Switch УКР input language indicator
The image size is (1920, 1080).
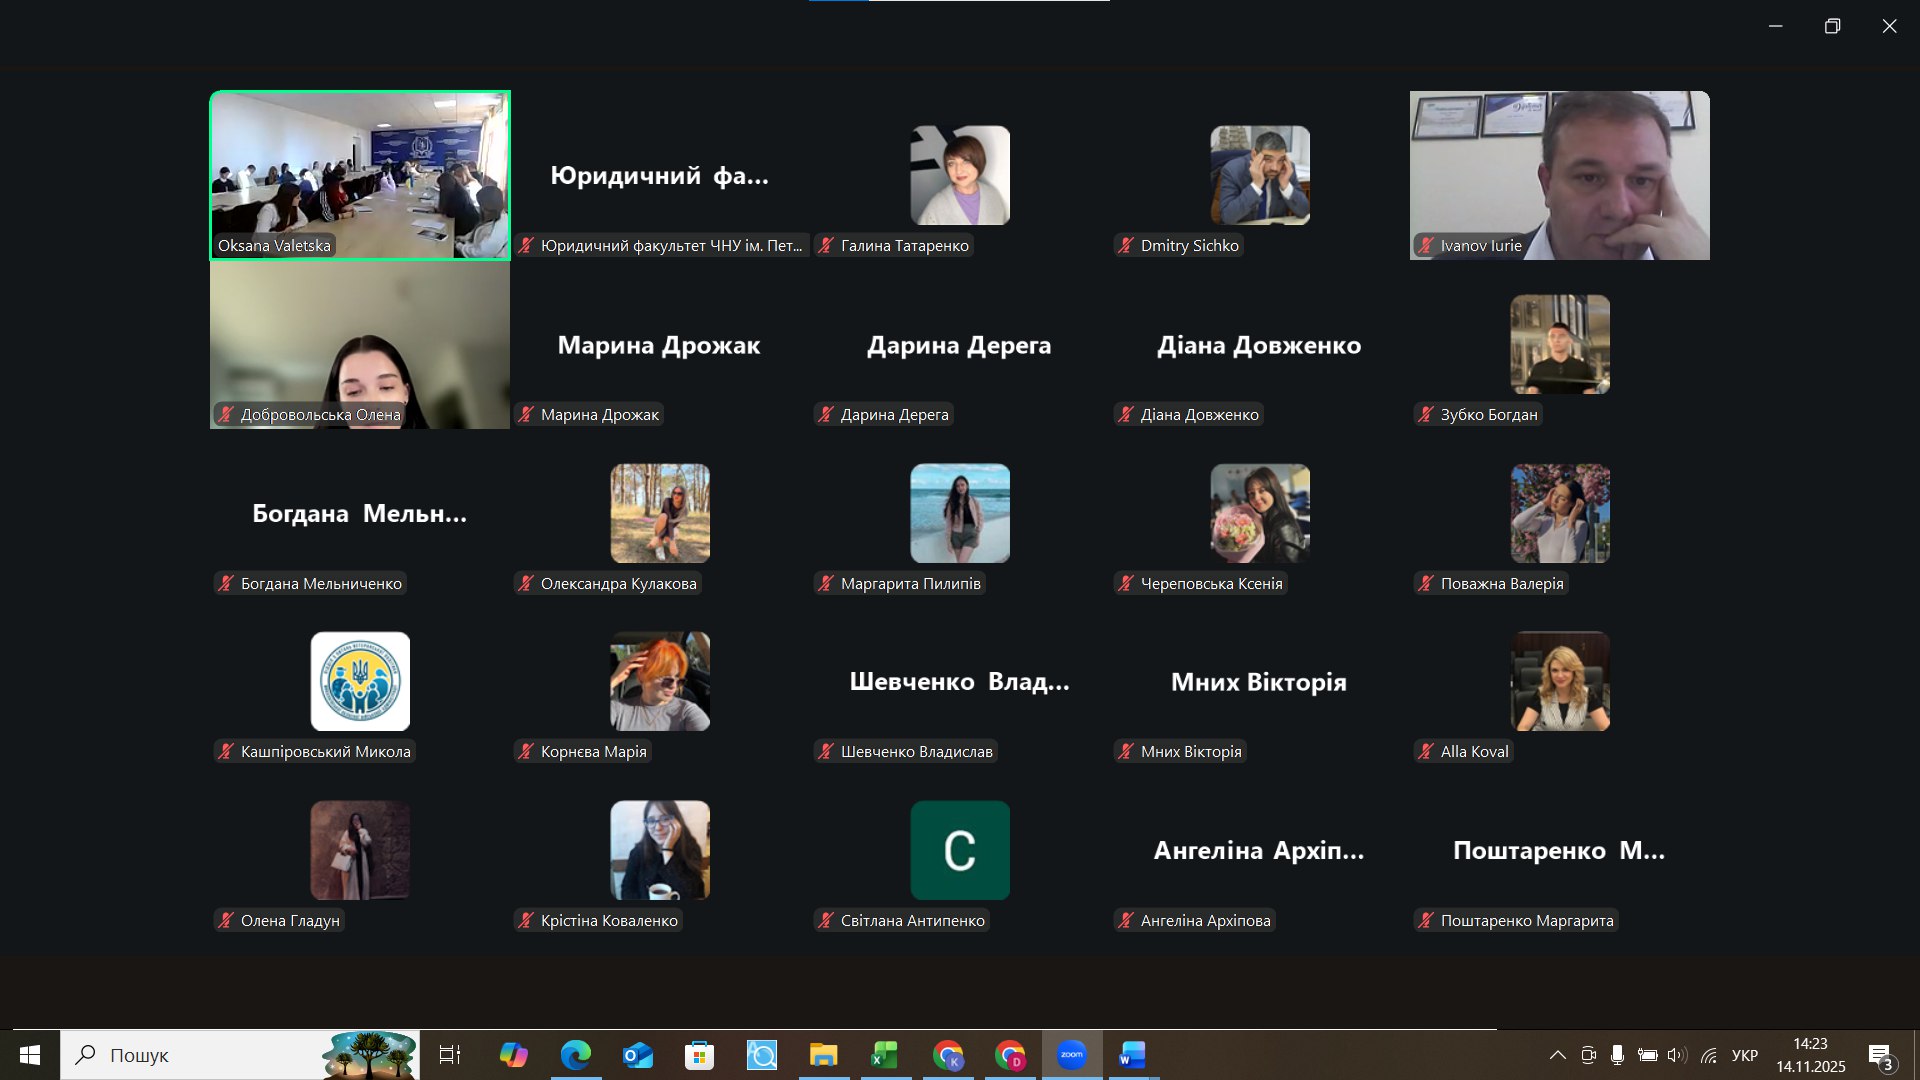pyautogui.click(x=1745, y=1055)
